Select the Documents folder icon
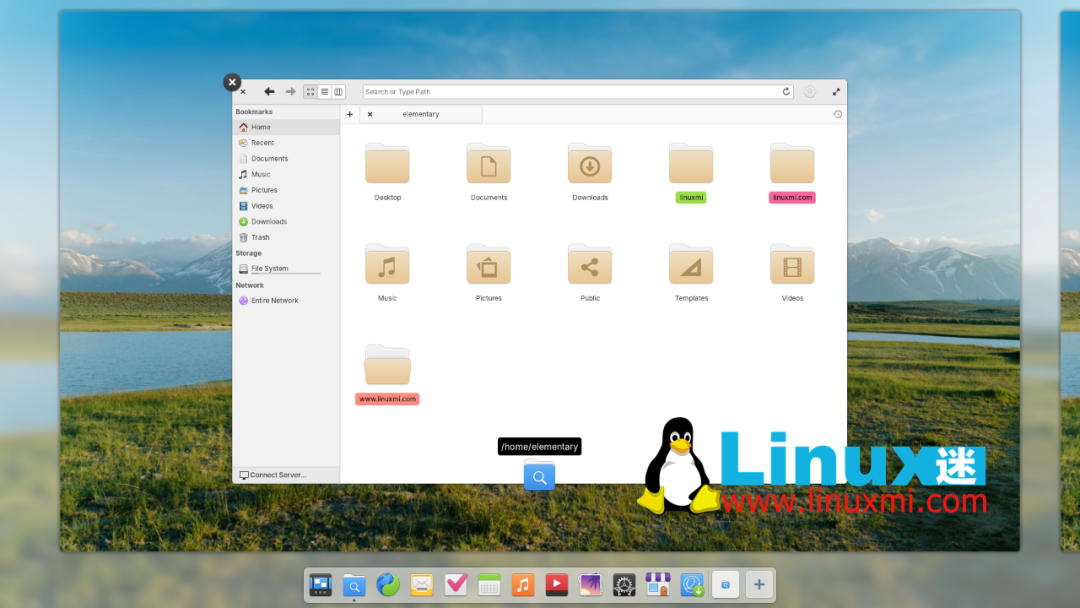The width and height of the screenshot is (1080, 608). tap(488, 164)
